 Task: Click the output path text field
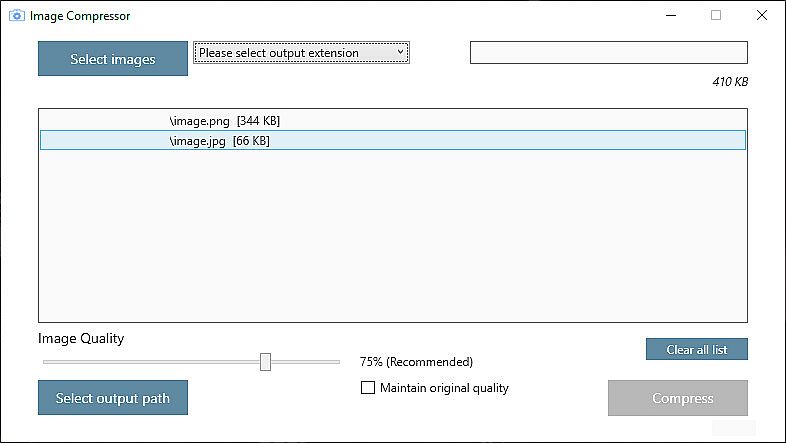pos(609,53)
